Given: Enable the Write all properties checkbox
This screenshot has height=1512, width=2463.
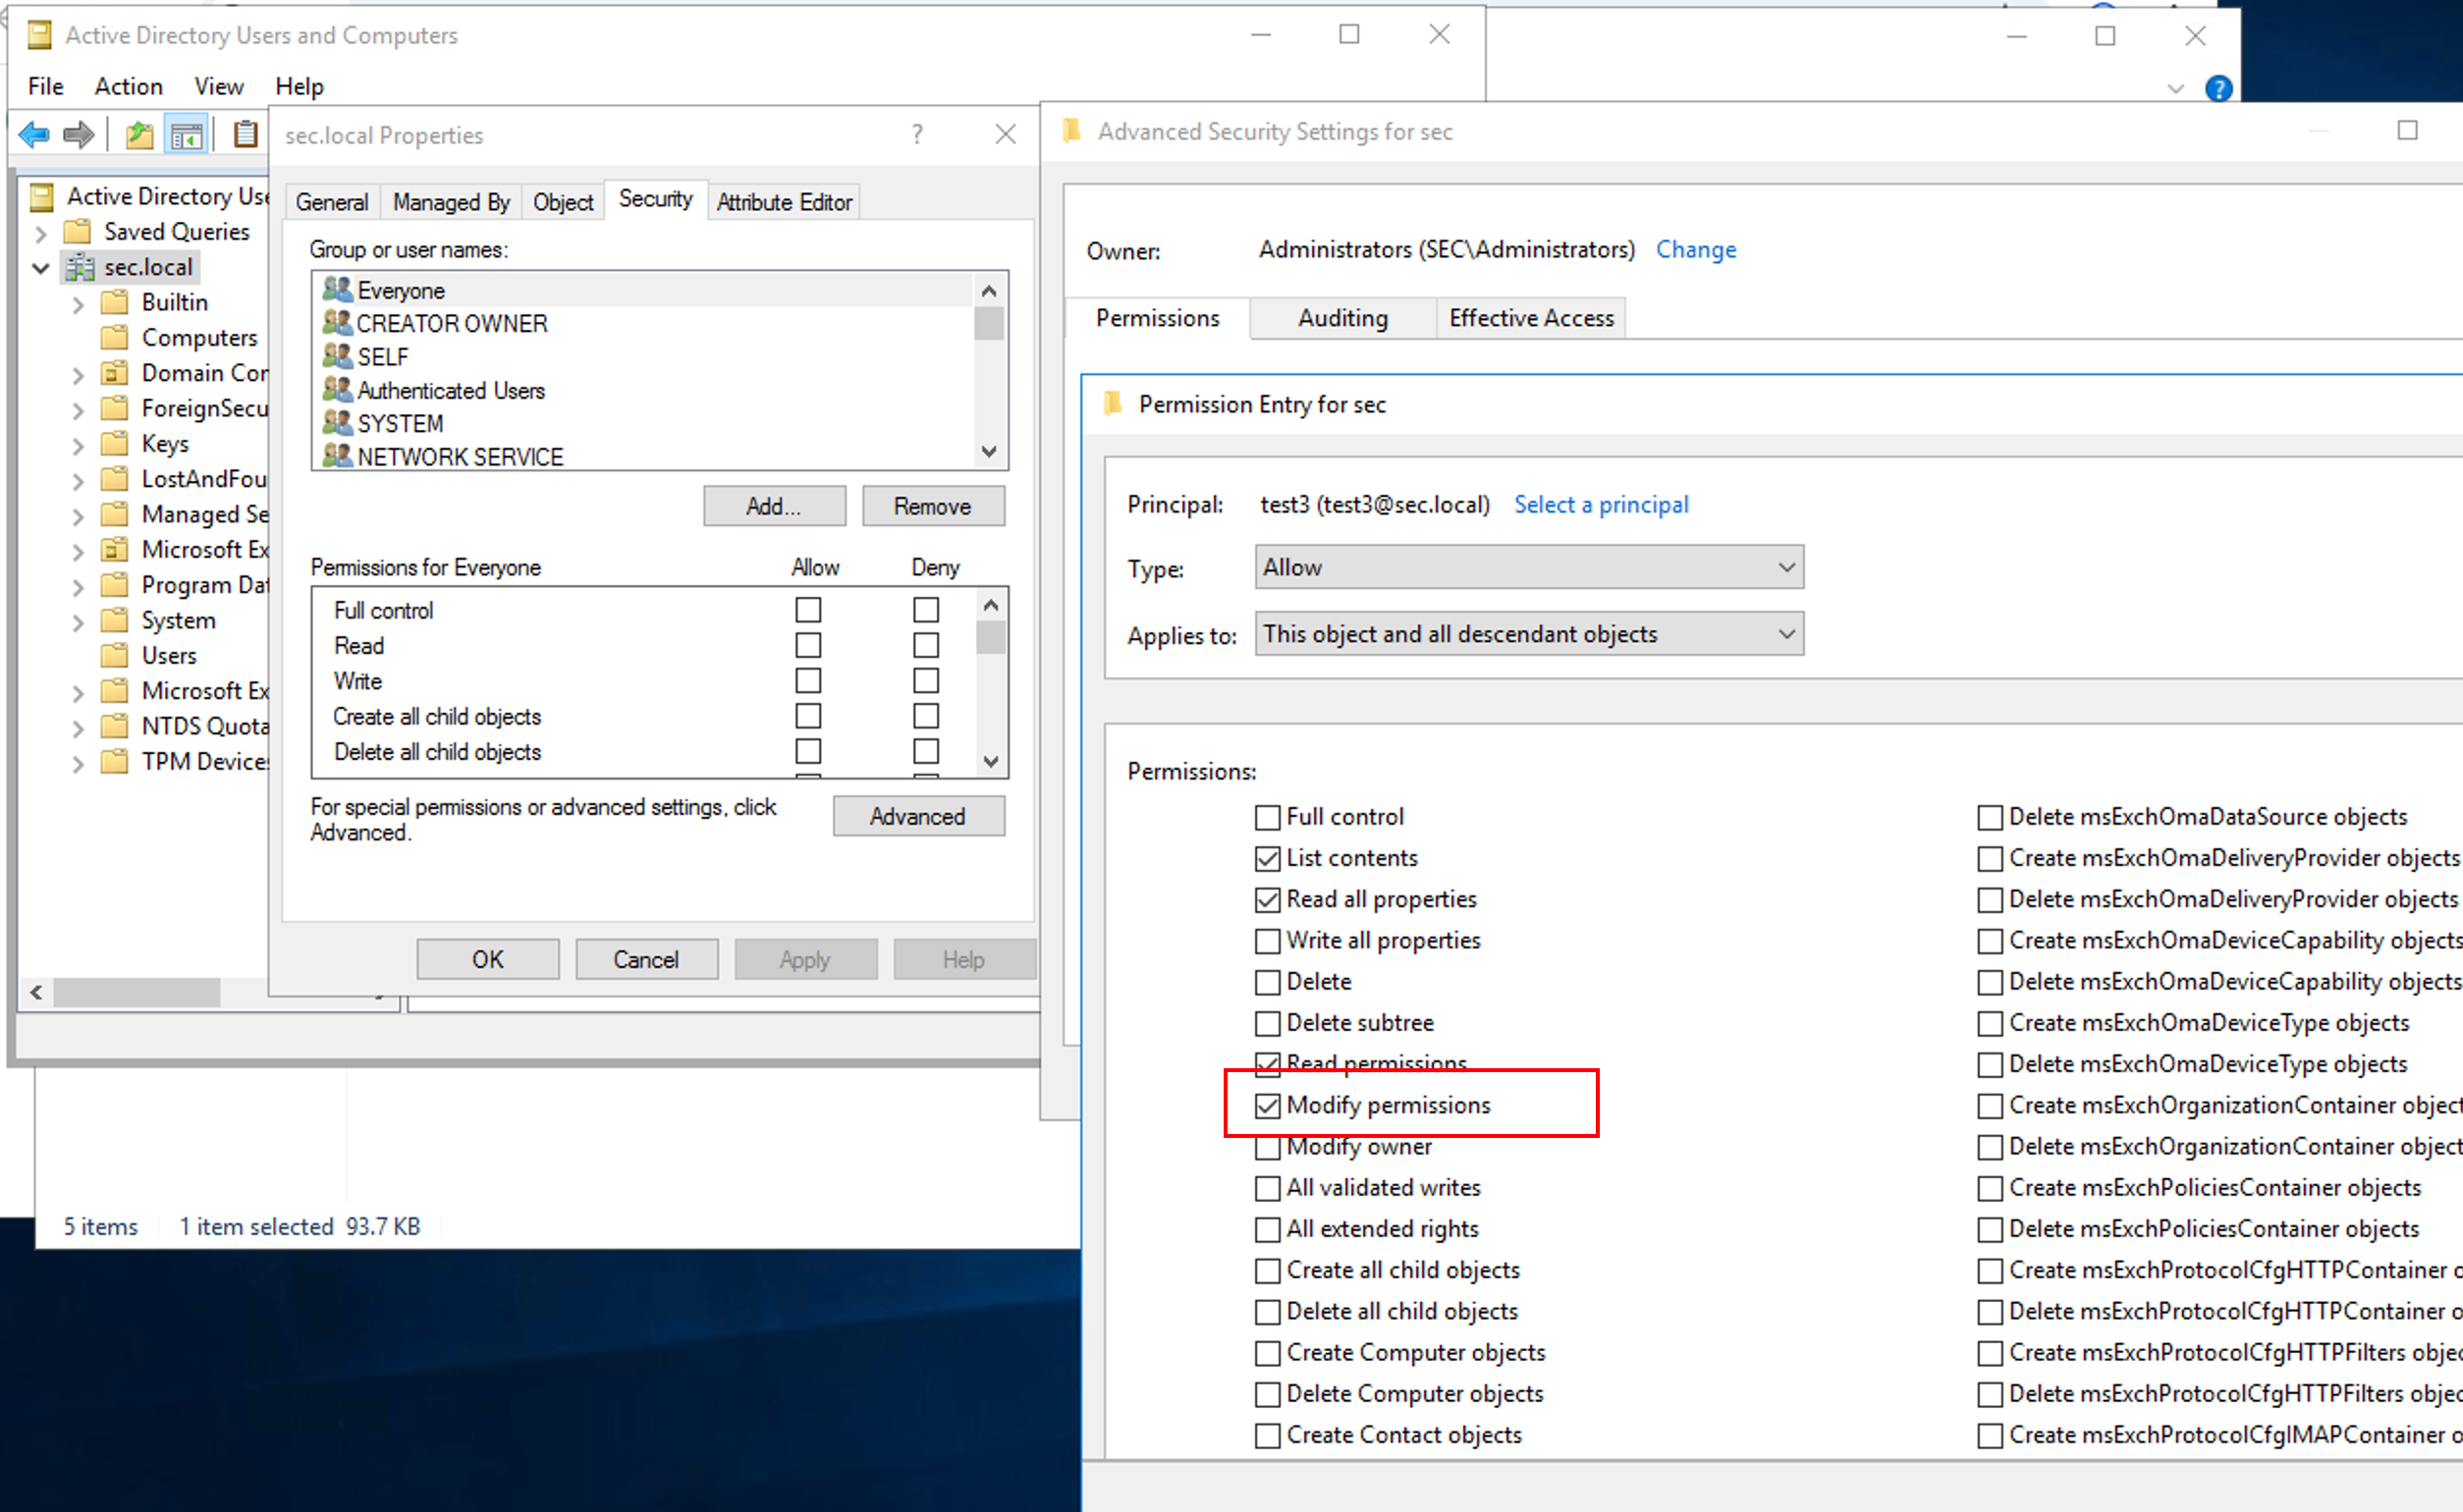Looking at the screenshot, I should (x=1267, y=941).
